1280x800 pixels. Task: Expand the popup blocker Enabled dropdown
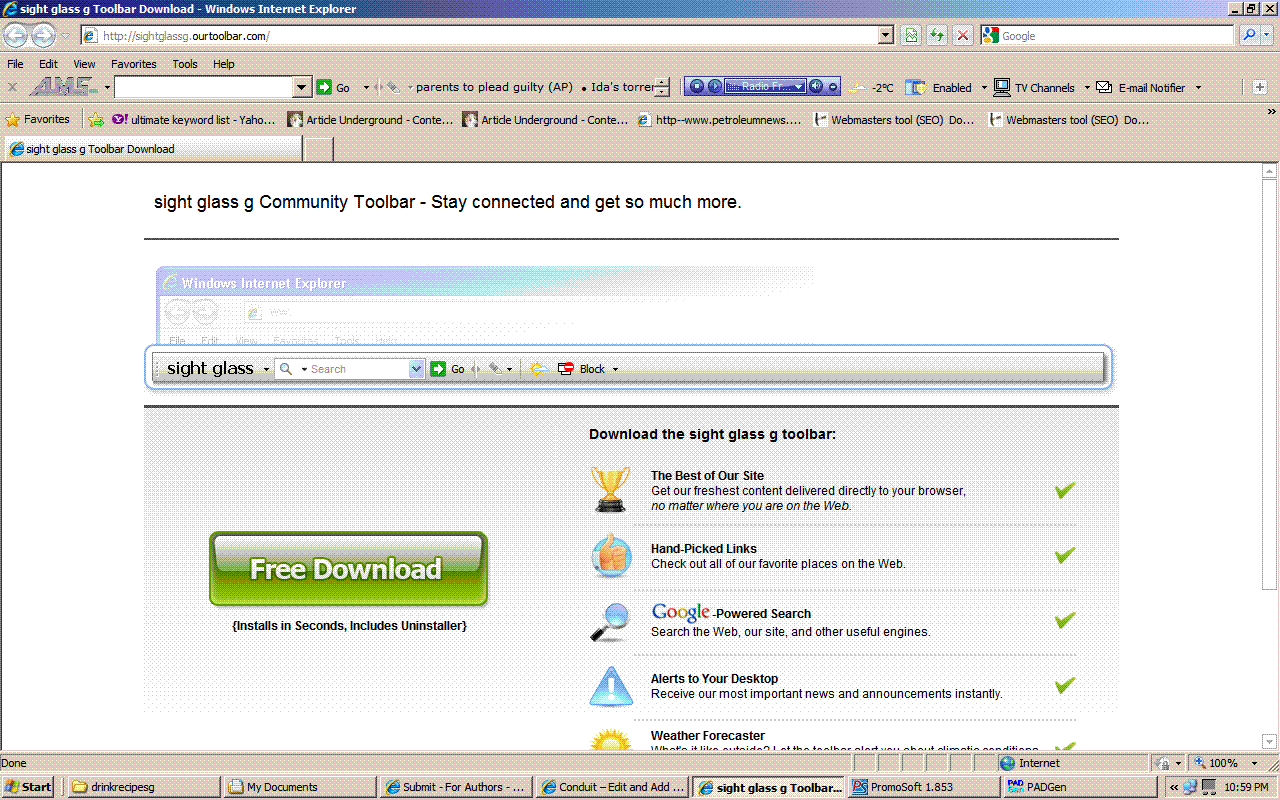point(984,88)
